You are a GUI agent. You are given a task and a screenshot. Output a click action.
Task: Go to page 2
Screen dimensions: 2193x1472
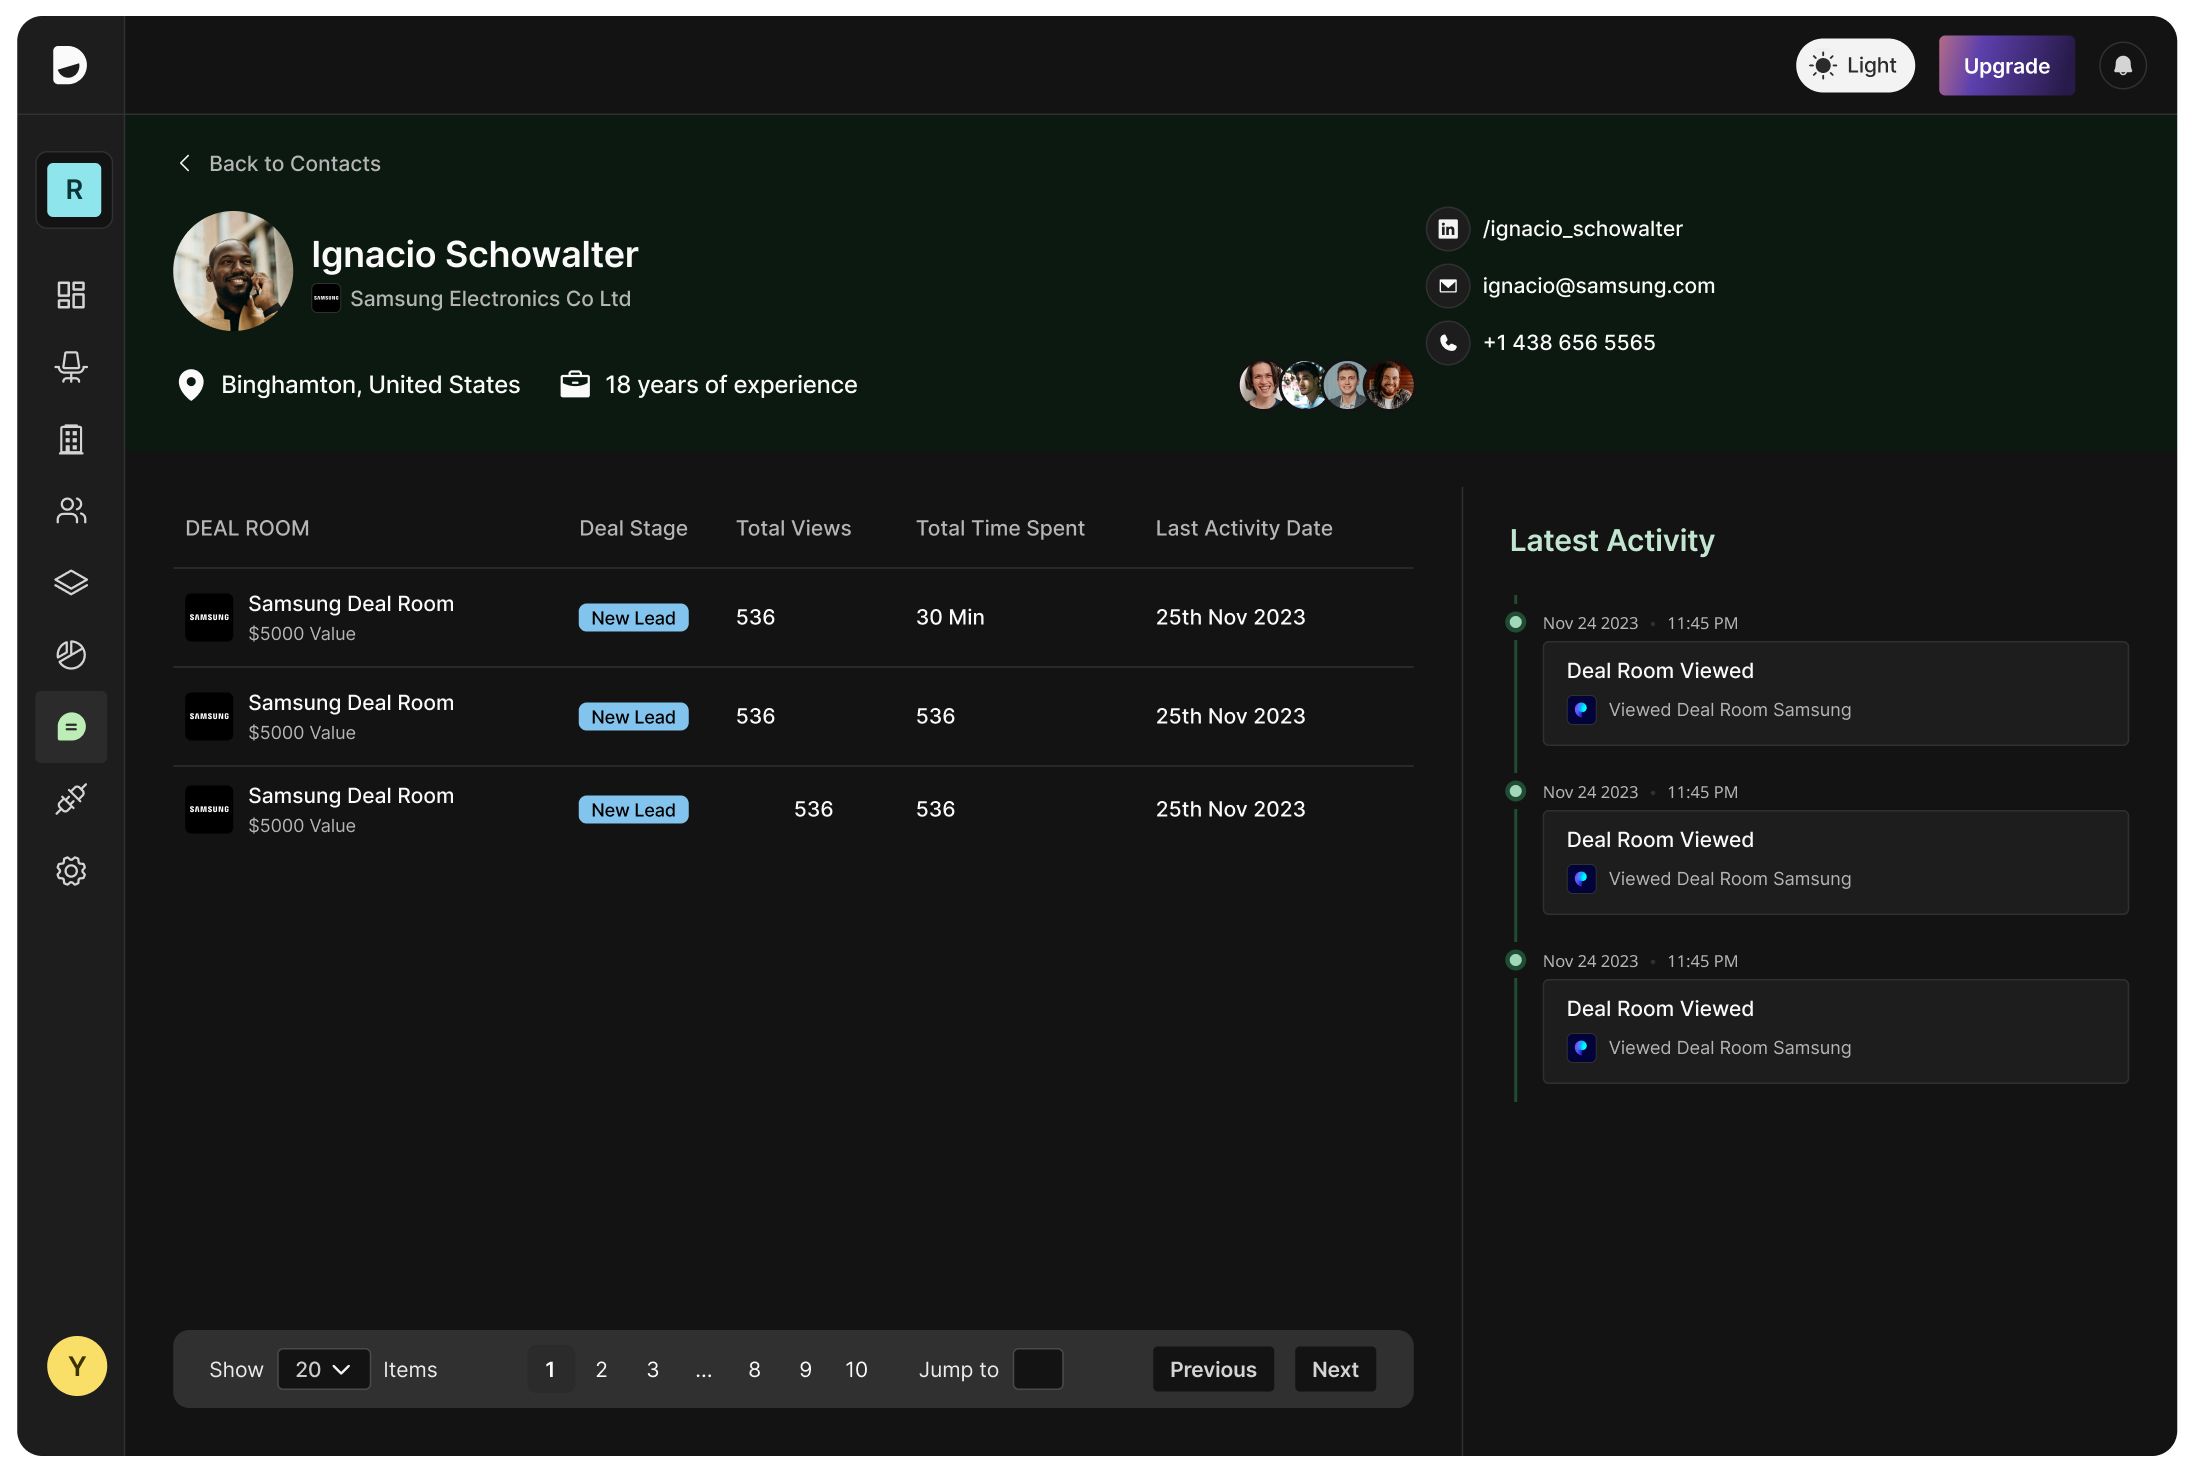coord(601,1369)
